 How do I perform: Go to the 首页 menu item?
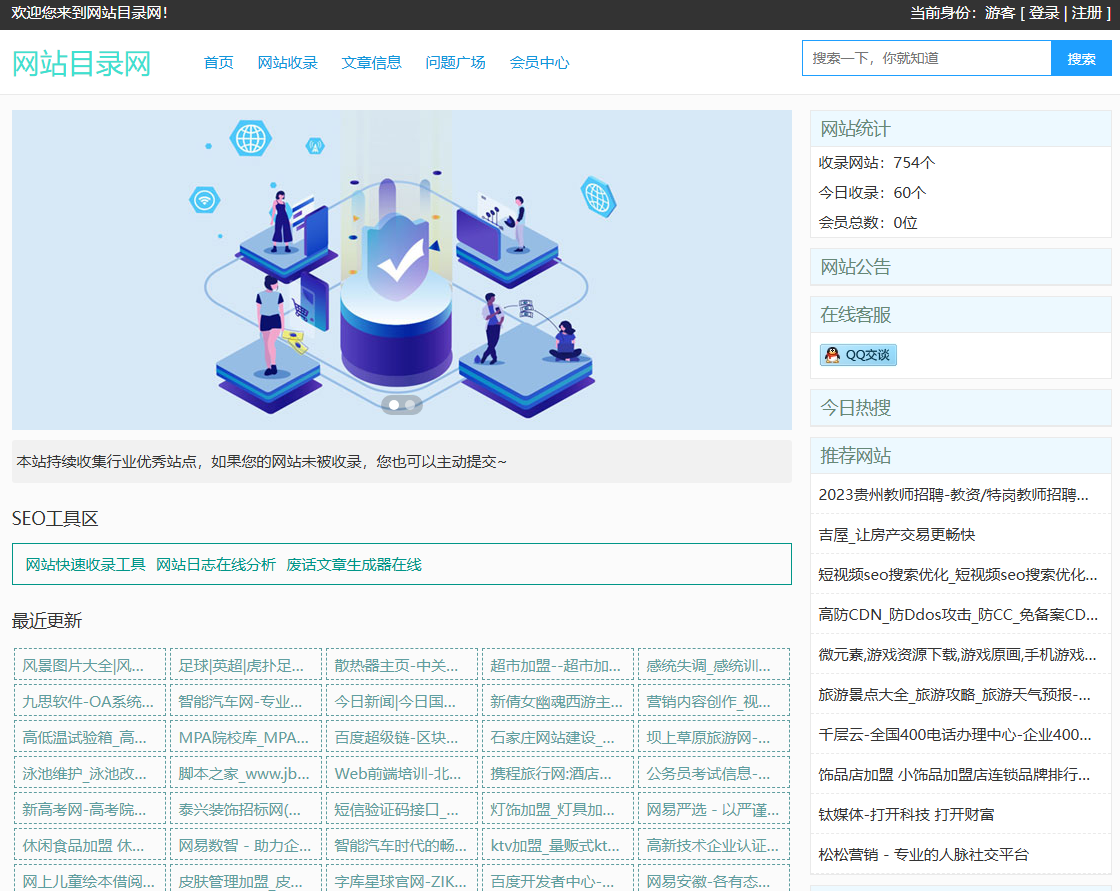click(217, 62)
